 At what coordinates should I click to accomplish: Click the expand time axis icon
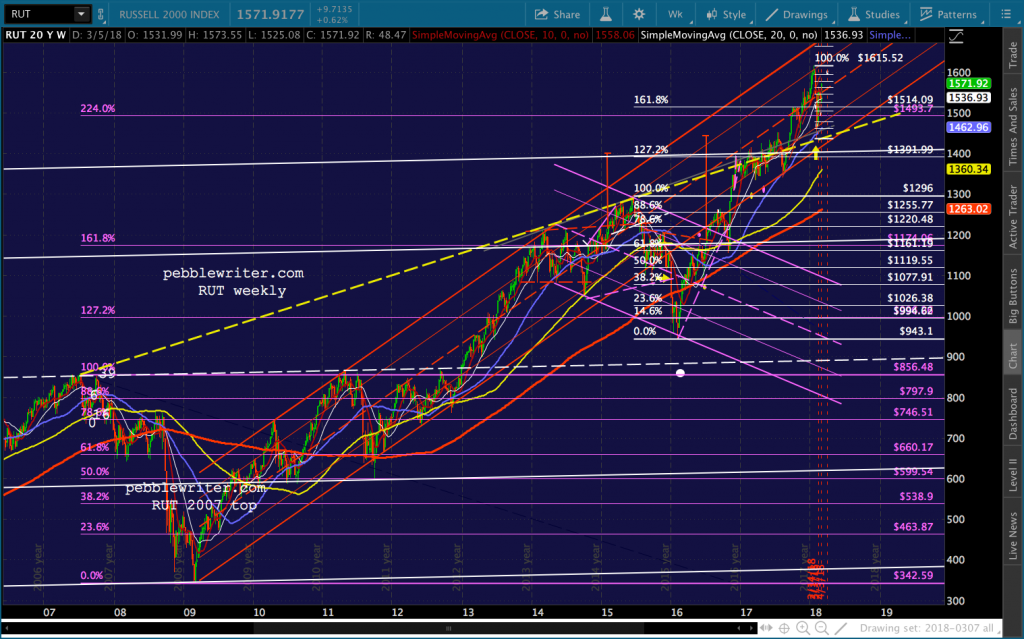[x=765, y=628]
